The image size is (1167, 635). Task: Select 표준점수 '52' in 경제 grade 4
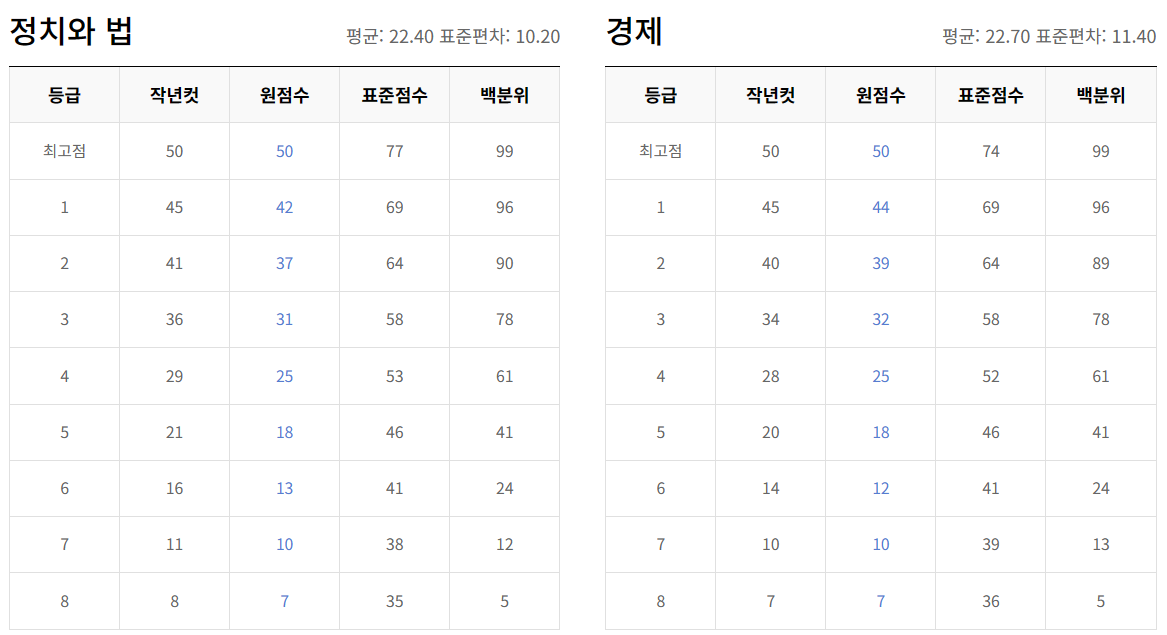(991, 377)
